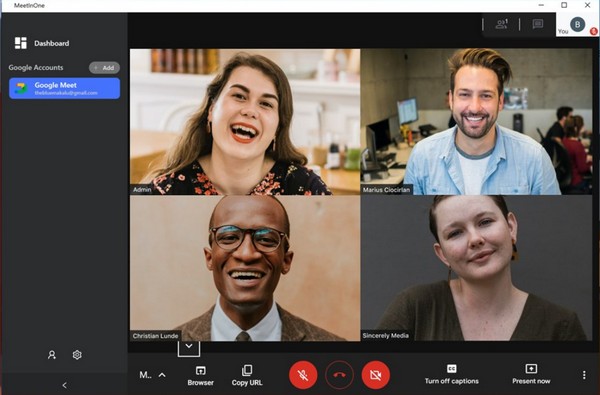Viewport: 600px width, 395px height.
Task: Open the meeting in Browser
Action: [201, 376]
